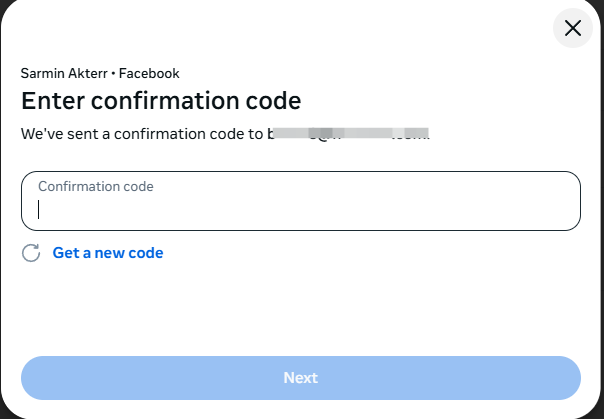Click the blurred email address text
The image size is (604, 419).
[x=348, y=133]
